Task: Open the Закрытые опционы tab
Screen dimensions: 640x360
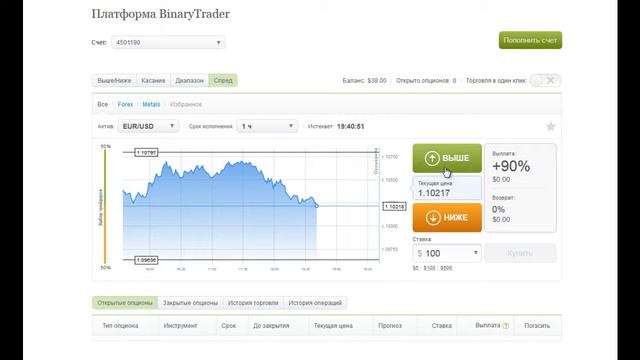Action: (x=190, y=303)
